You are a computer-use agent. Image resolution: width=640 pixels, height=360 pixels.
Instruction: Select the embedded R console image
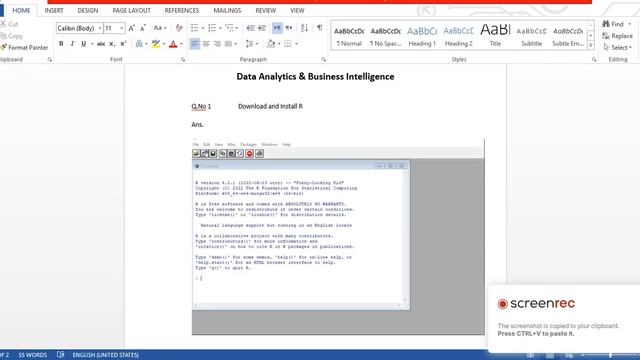coord(338,237)
